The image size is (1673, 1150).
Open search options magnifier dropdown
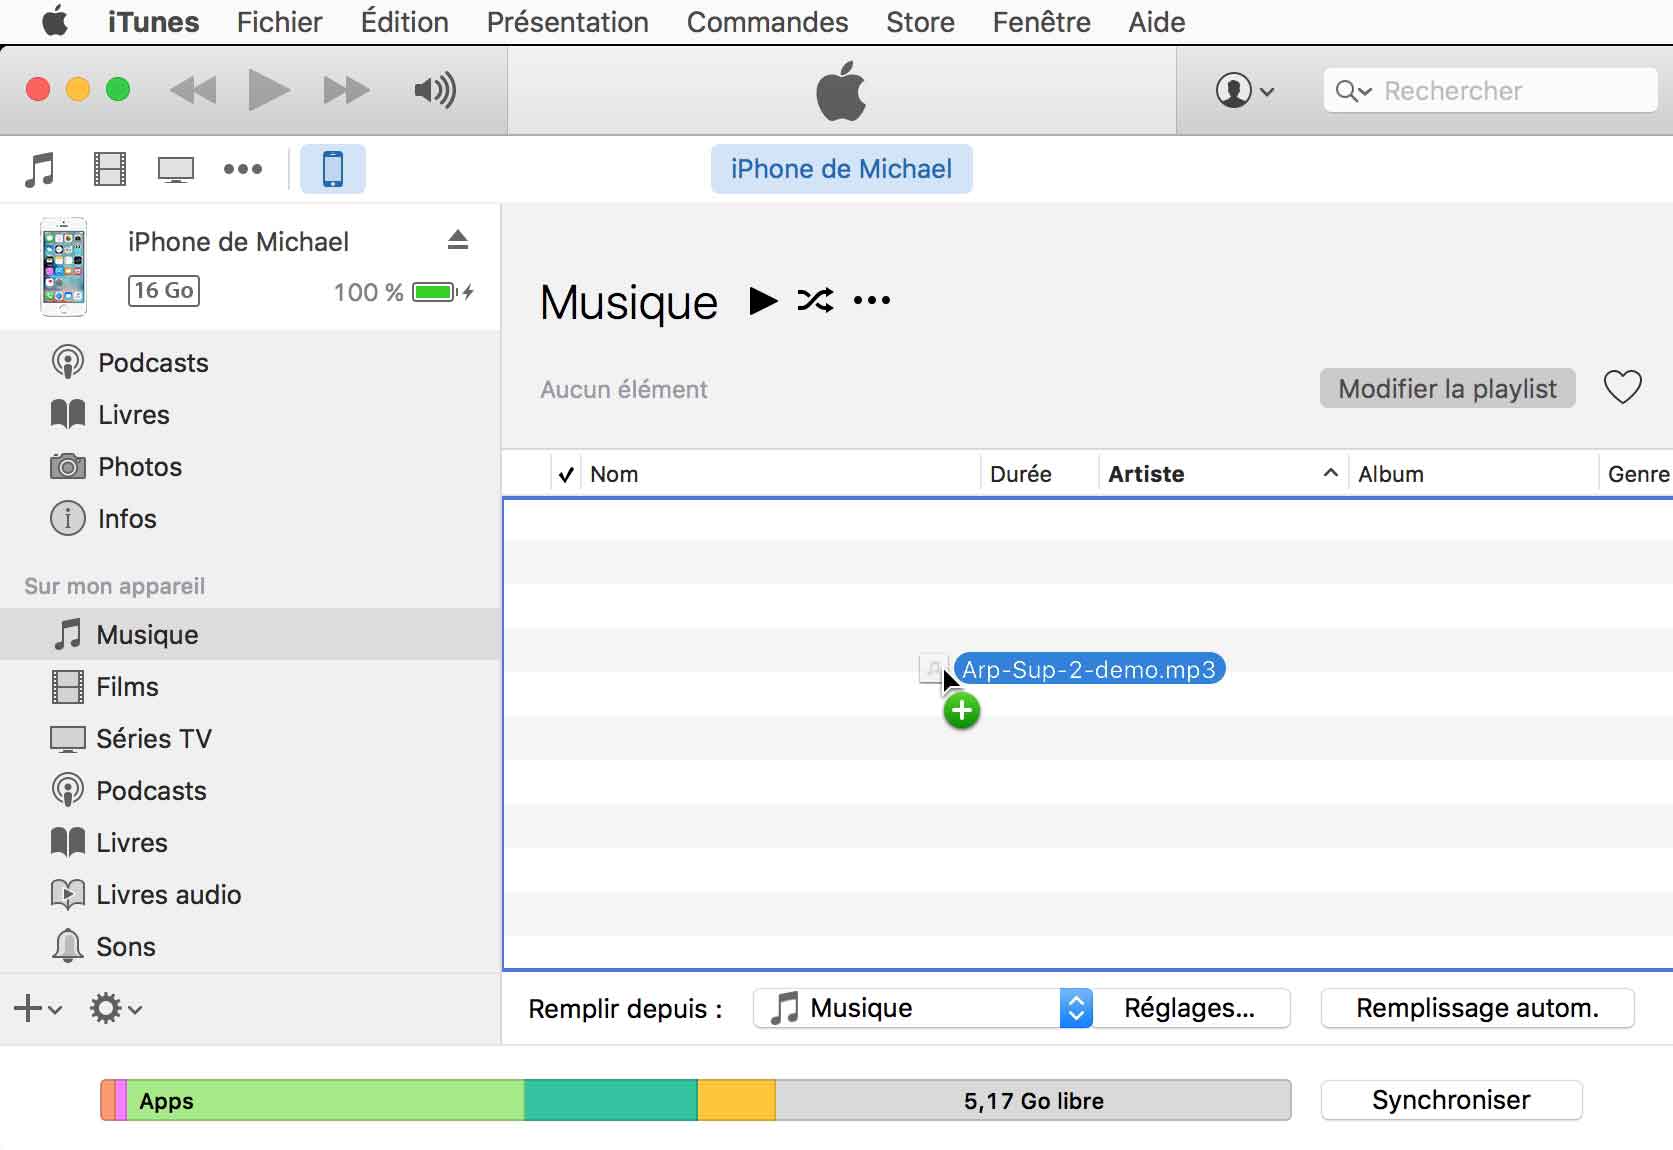[x=1353, y=91]
